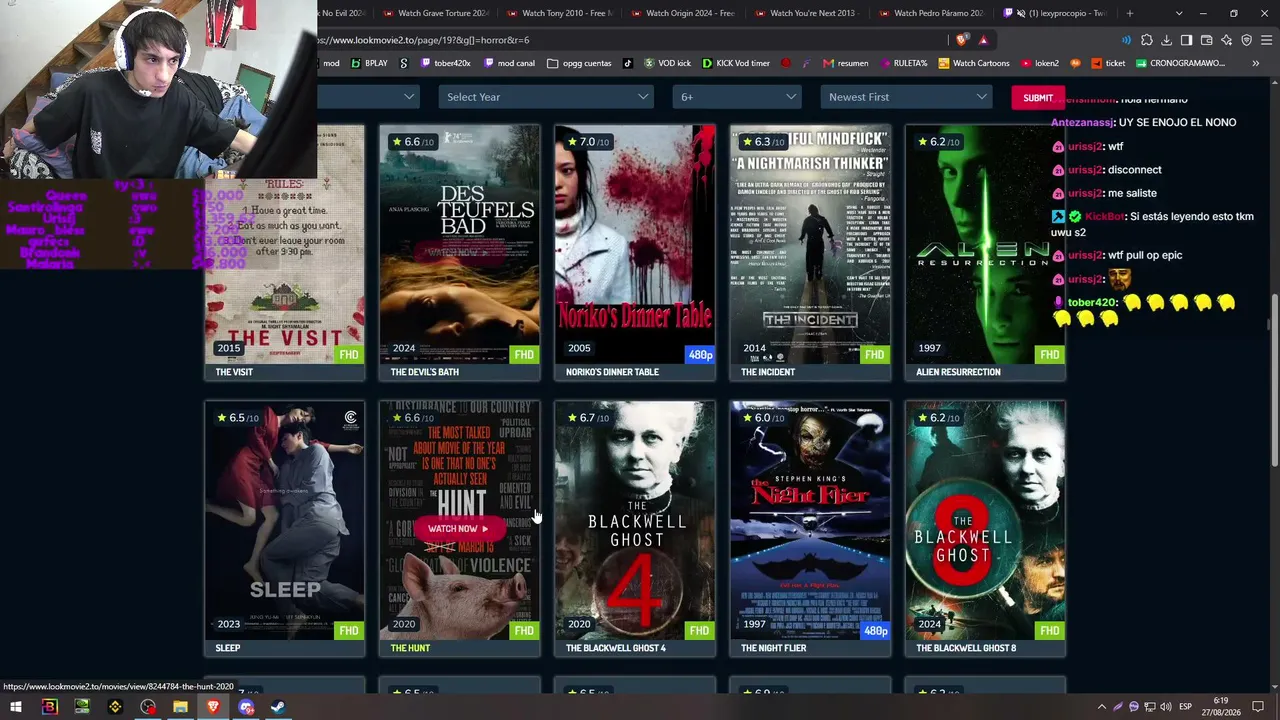1280x720 pixels.
Task: Show more bookmarks overflow chevron
Action: [x=1255, y=63]
